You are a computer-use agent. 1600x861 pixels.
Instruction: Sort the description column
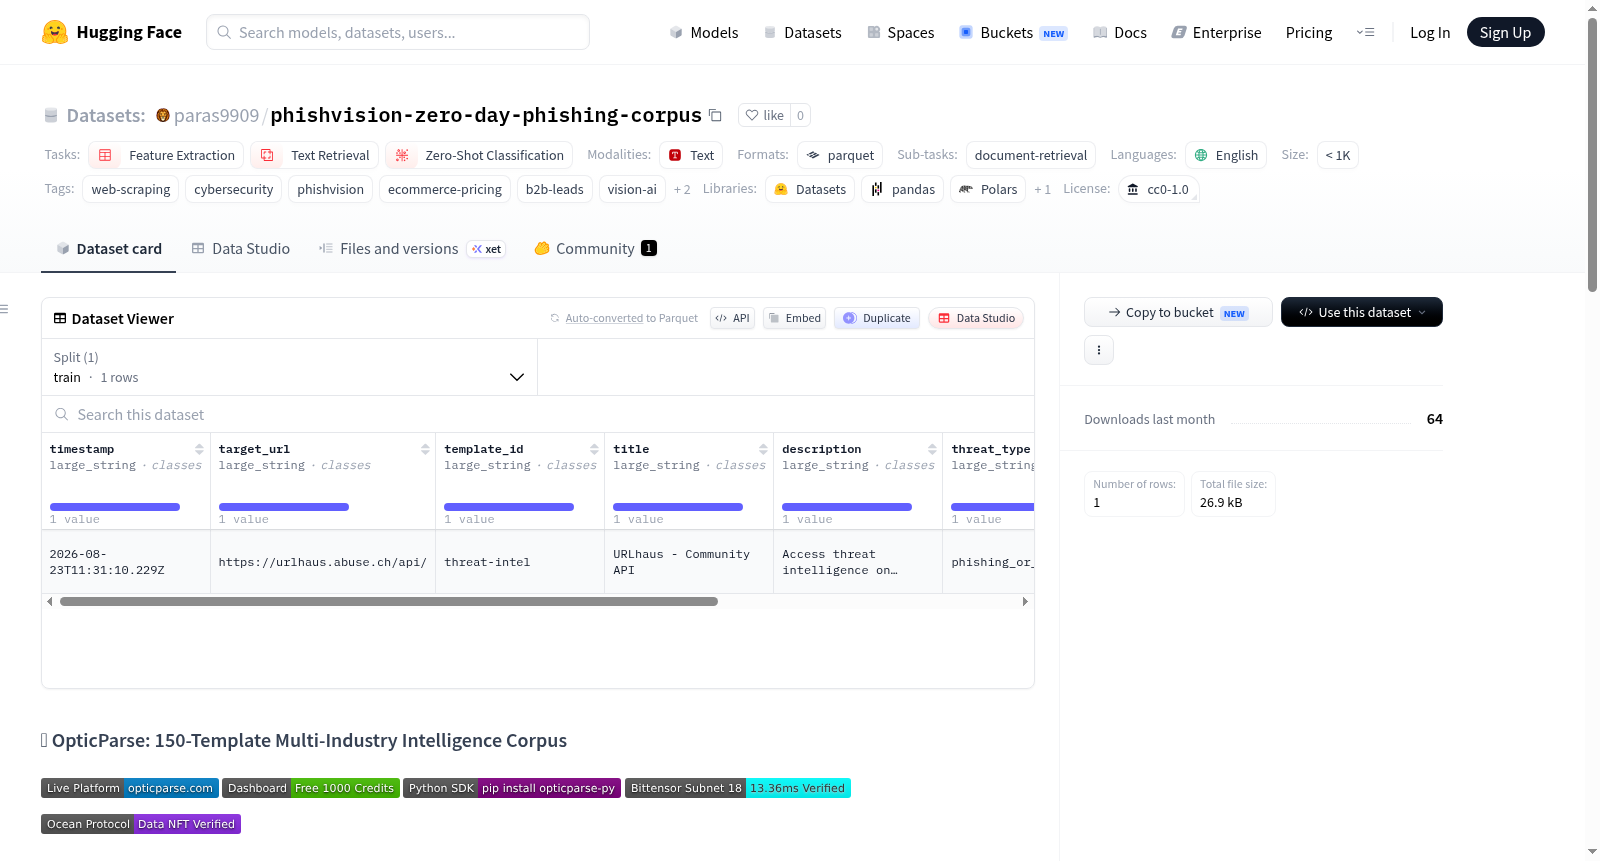tap(932, 449)
